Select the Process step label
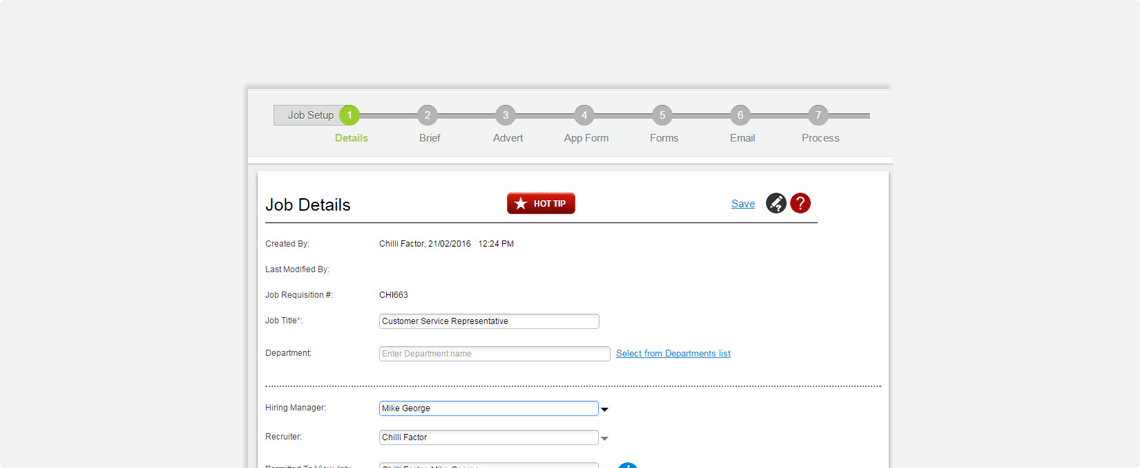 click(820, 138)
